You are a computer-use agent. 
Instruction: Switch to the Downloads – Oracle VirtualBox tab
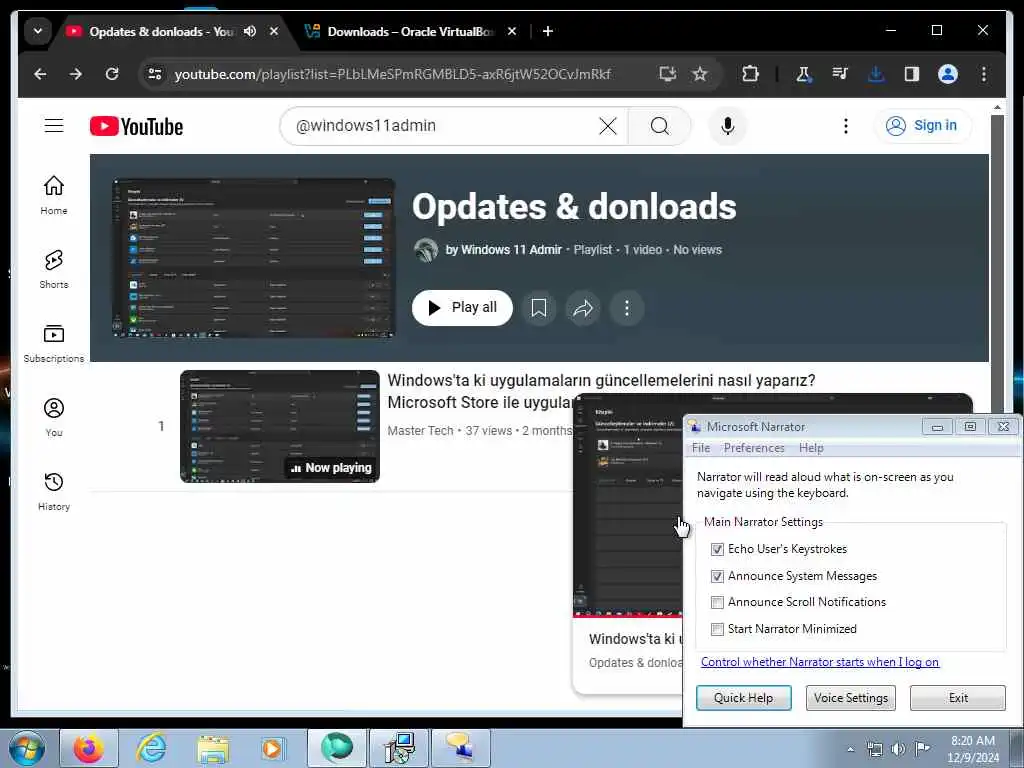click(x=411, y=31)
